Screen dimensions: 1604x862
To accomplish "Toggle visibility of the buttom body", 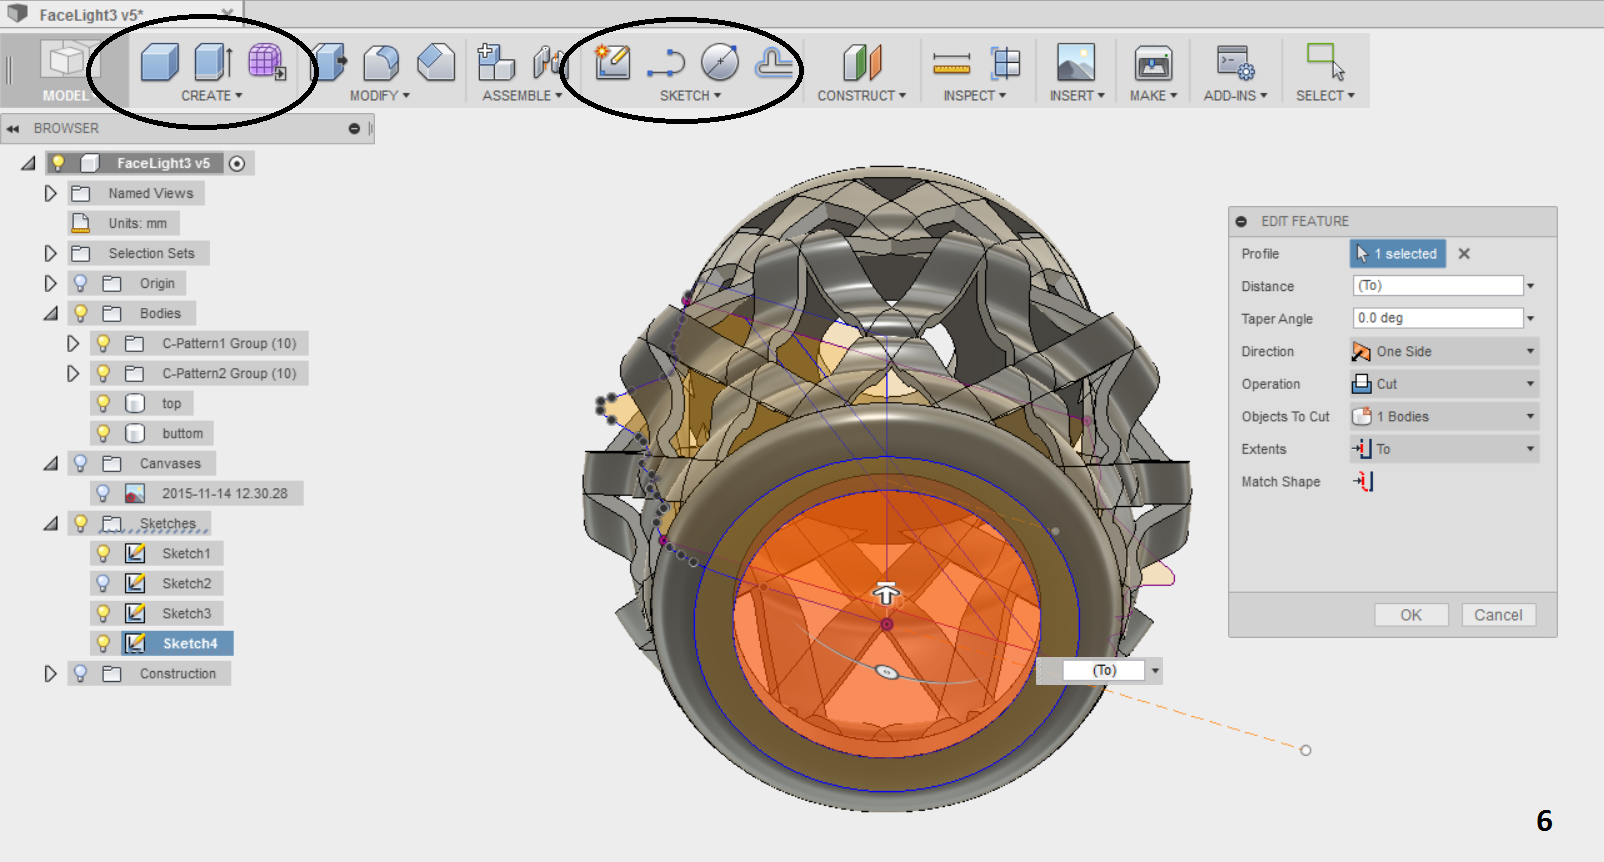I will click(x=103, y=433).
